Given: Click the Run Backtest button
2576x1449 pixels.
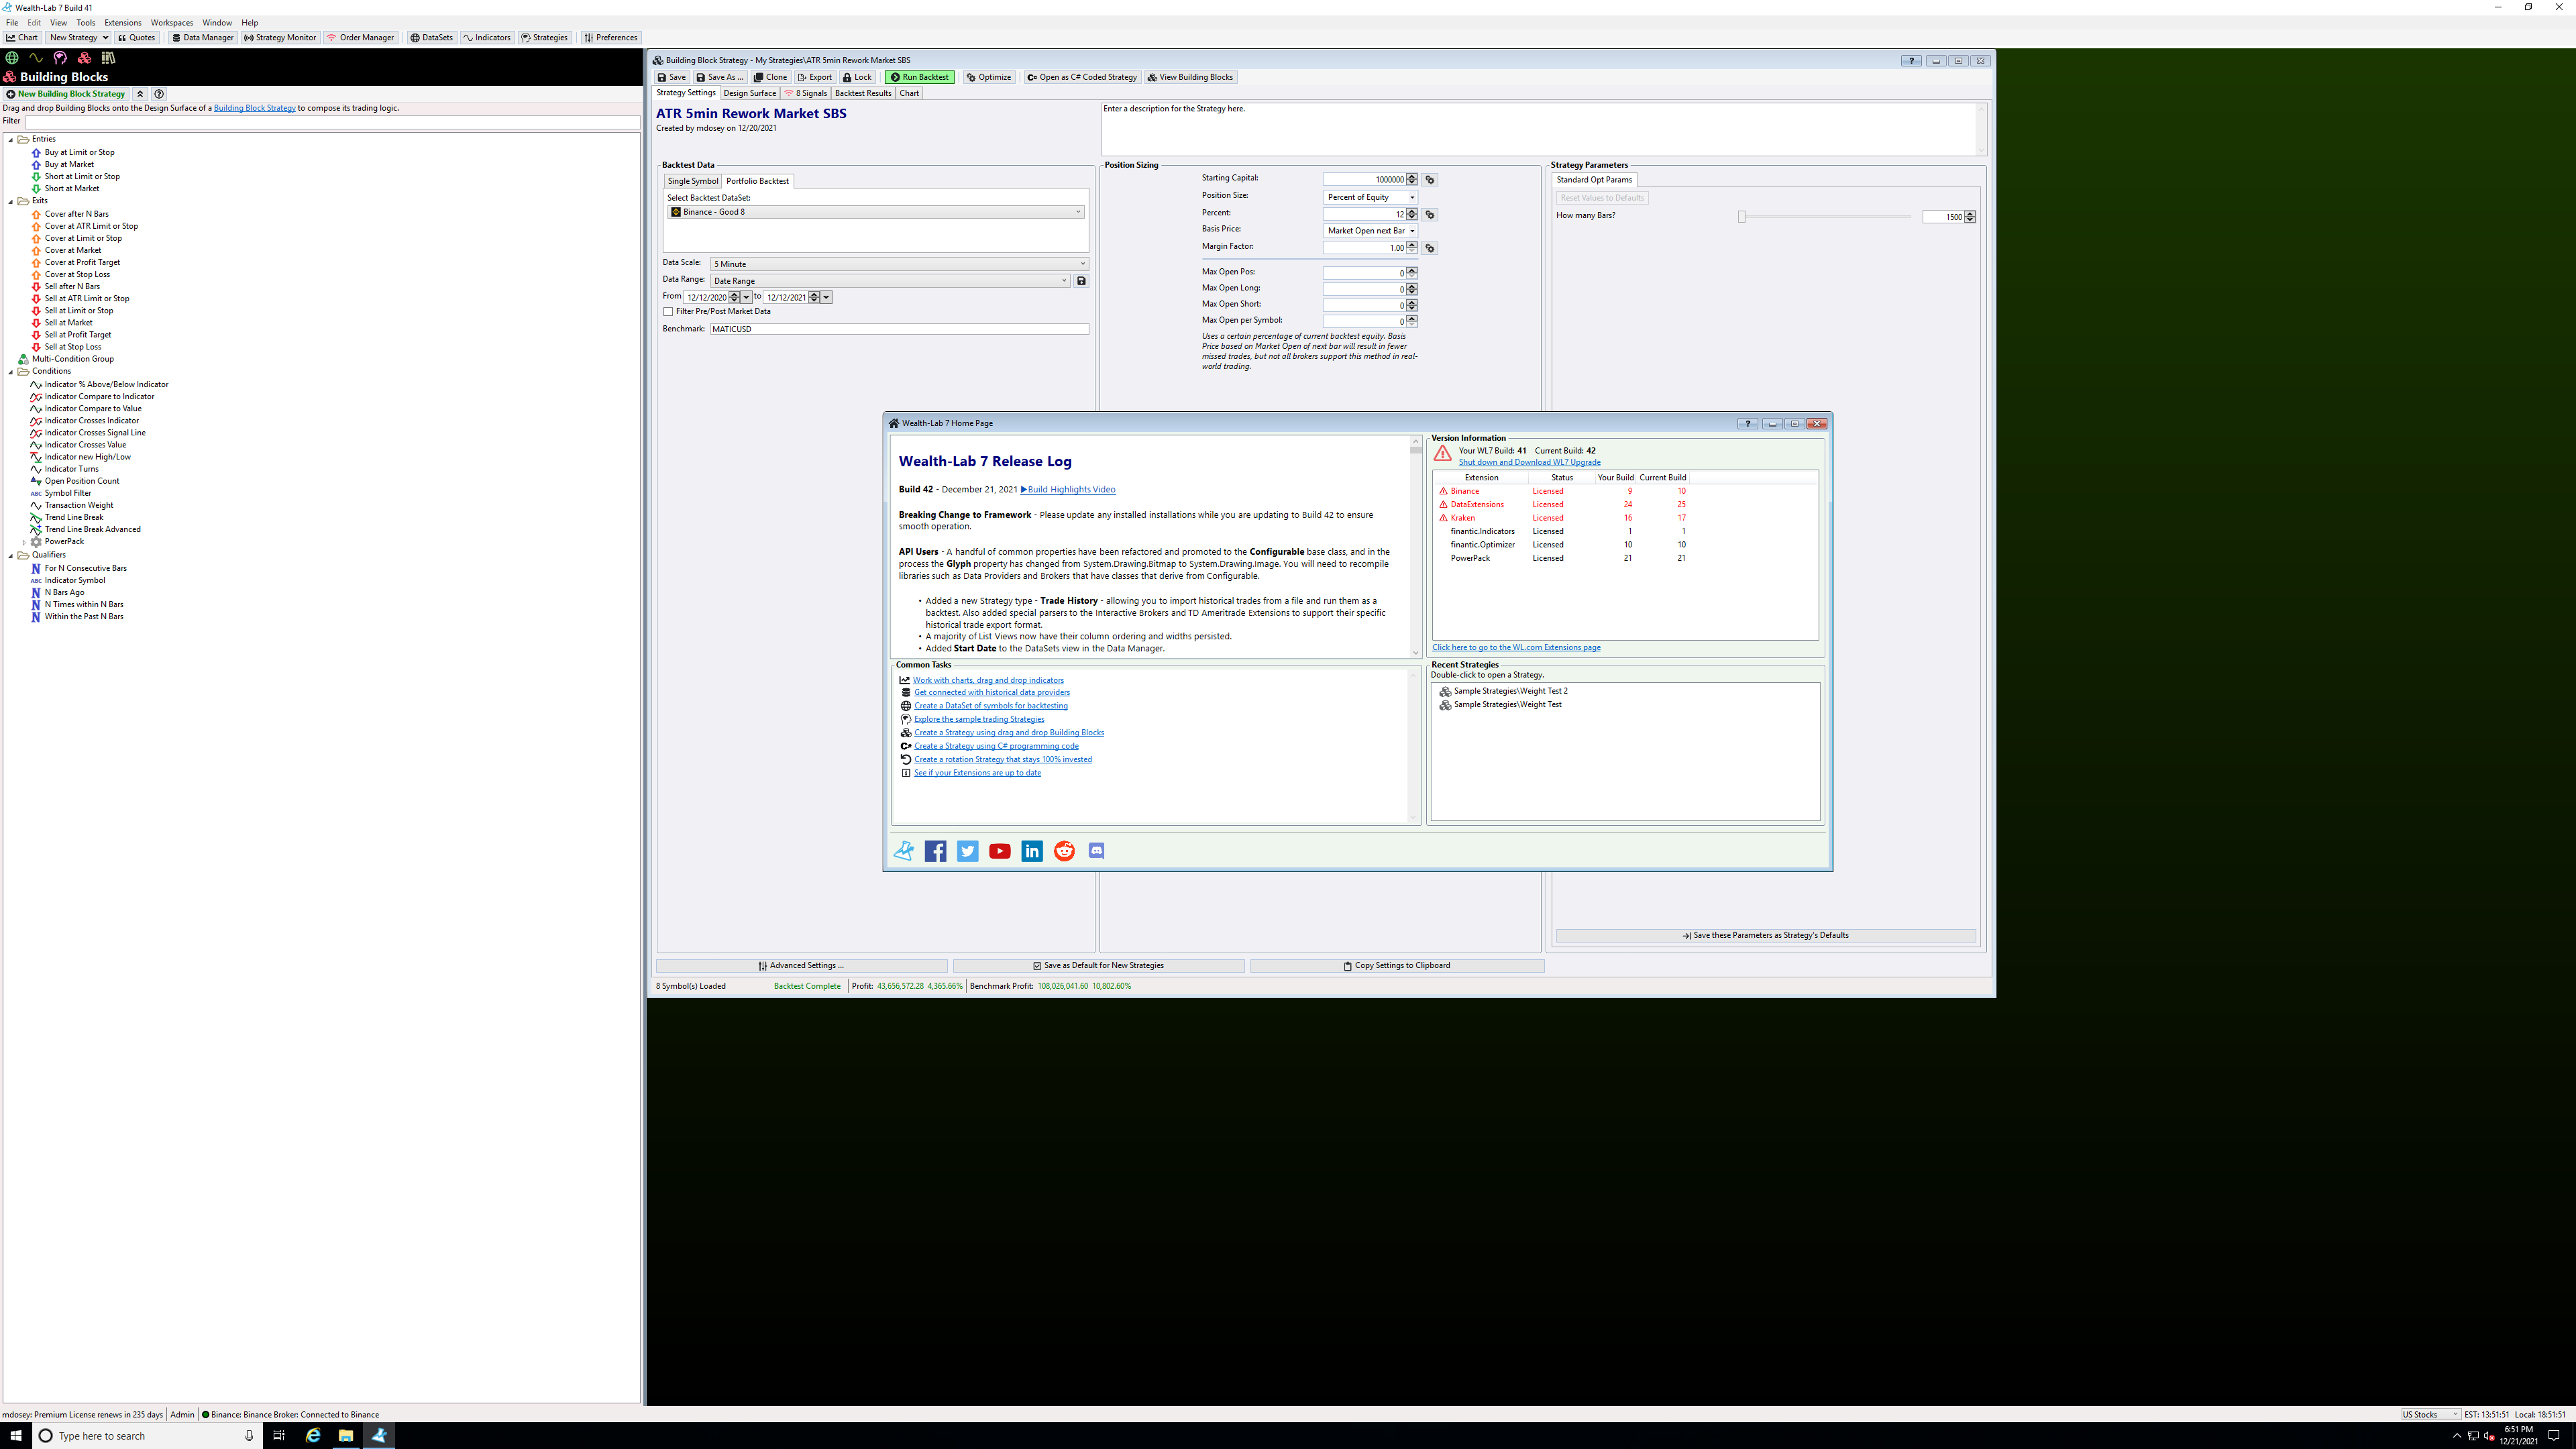Looking at the screenshot, I should coord(920,77).
